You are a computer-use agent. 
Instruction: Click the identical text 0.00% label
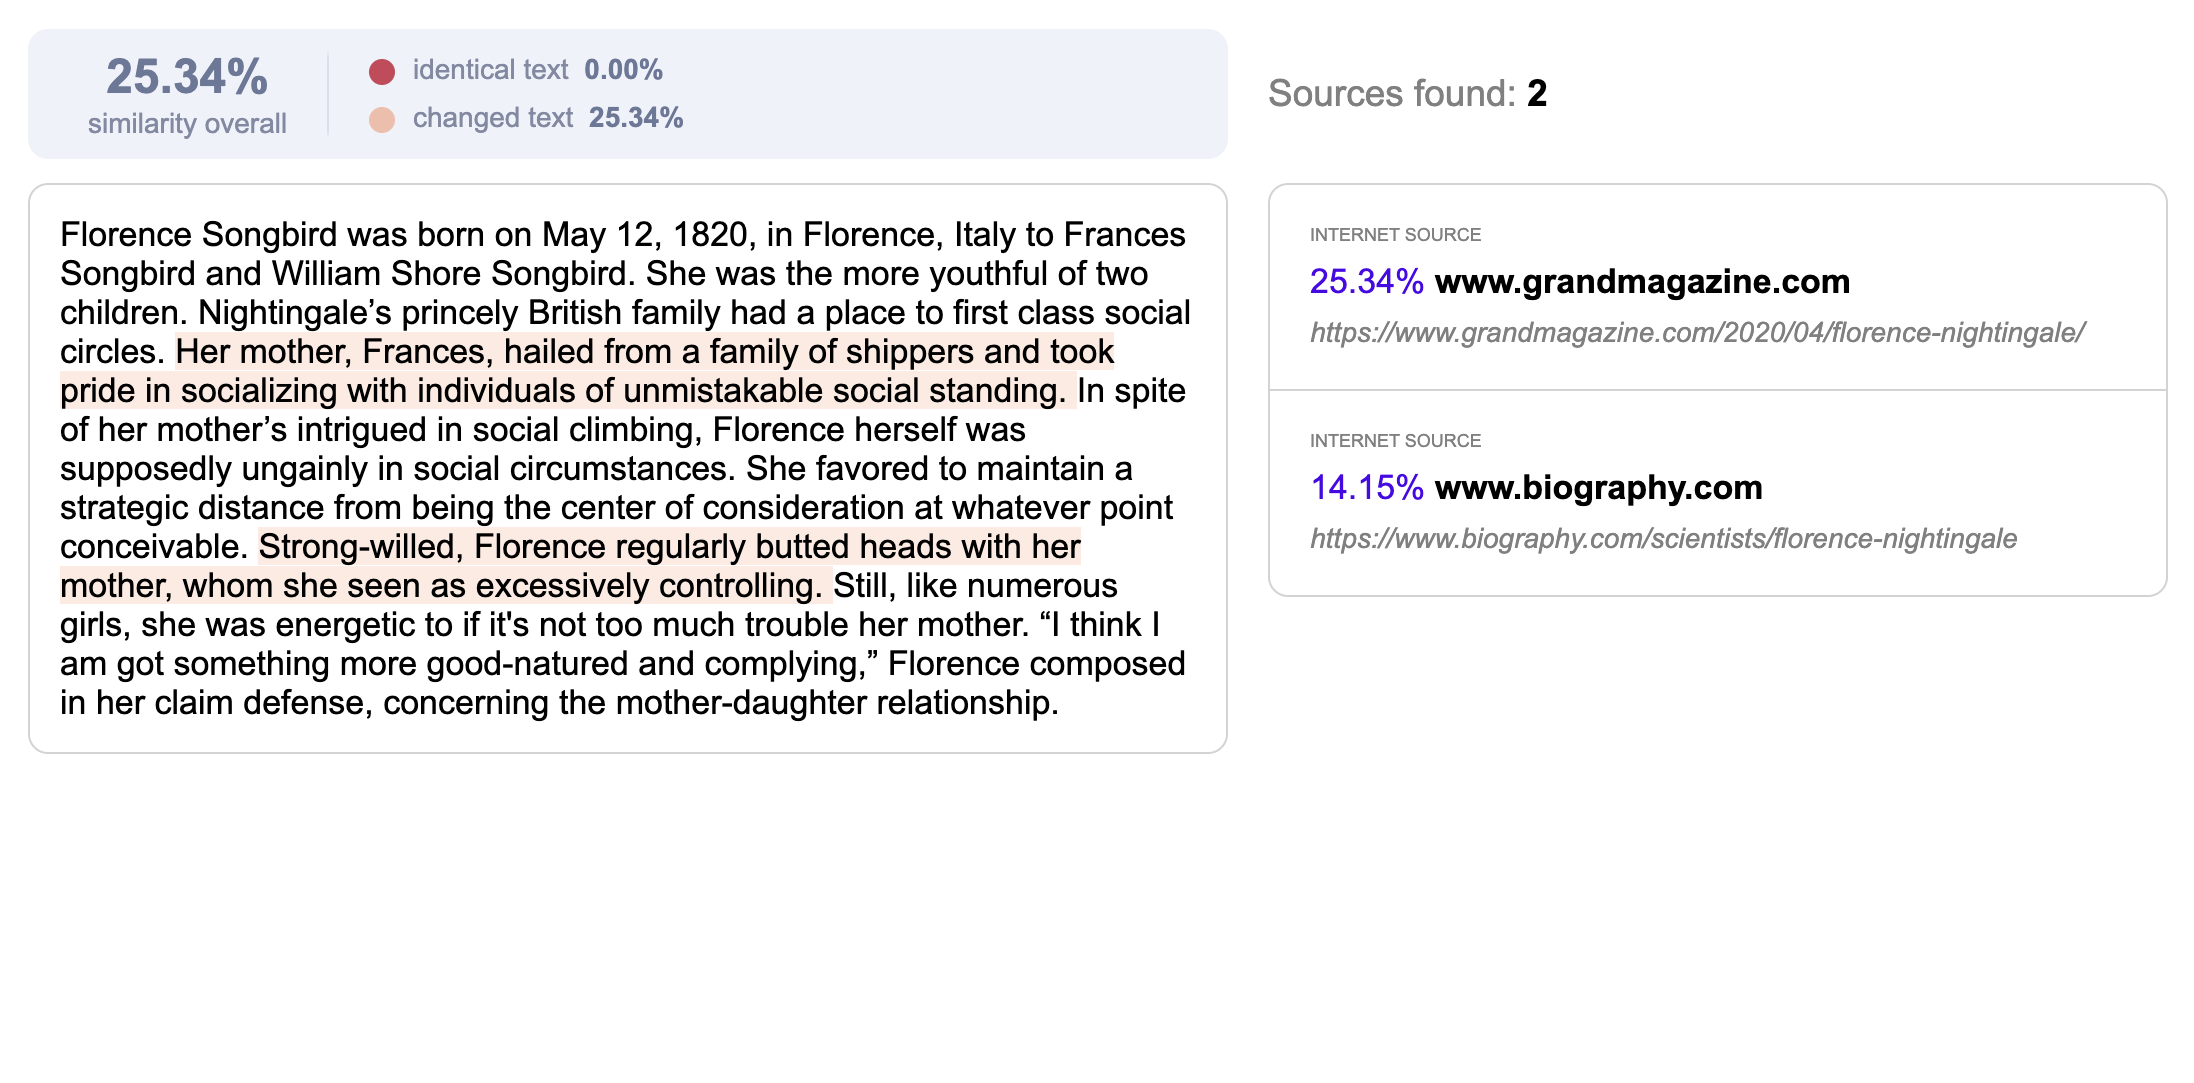coord(538,70)
